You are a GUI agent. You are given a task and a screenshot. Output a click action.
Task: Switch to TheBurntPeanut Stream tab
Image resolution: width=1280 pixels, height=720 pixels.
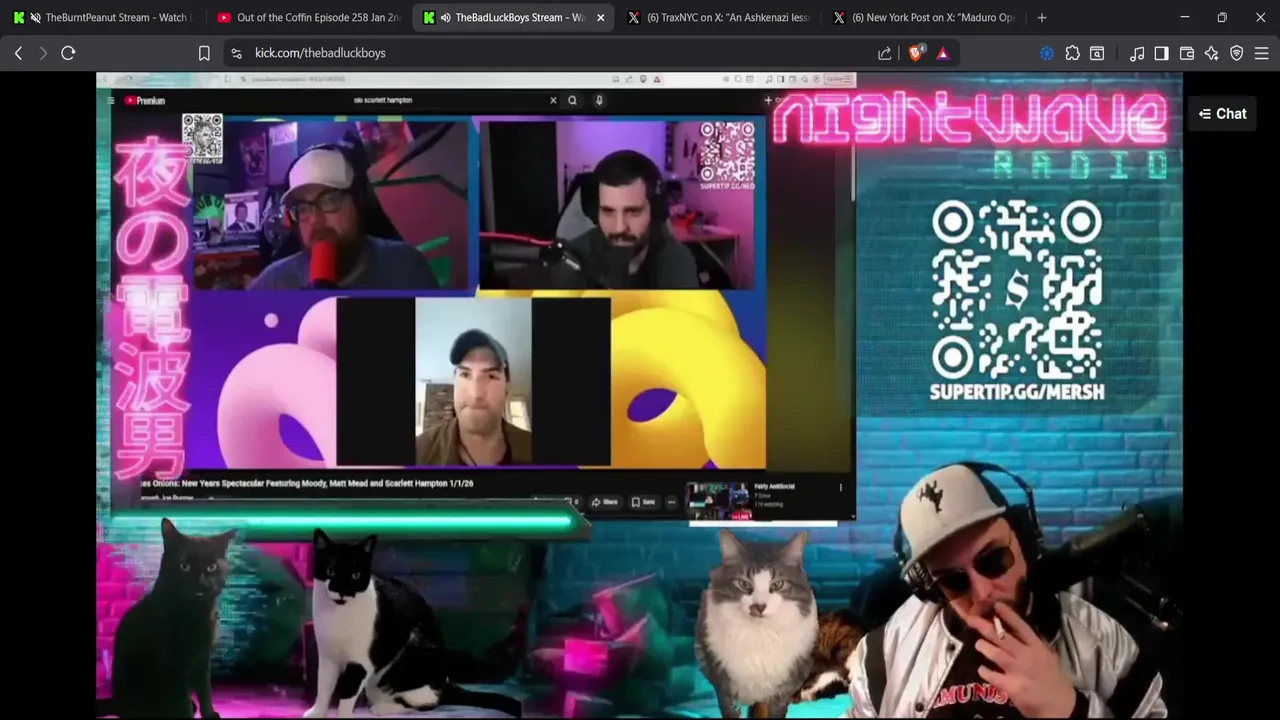(105, 17)
